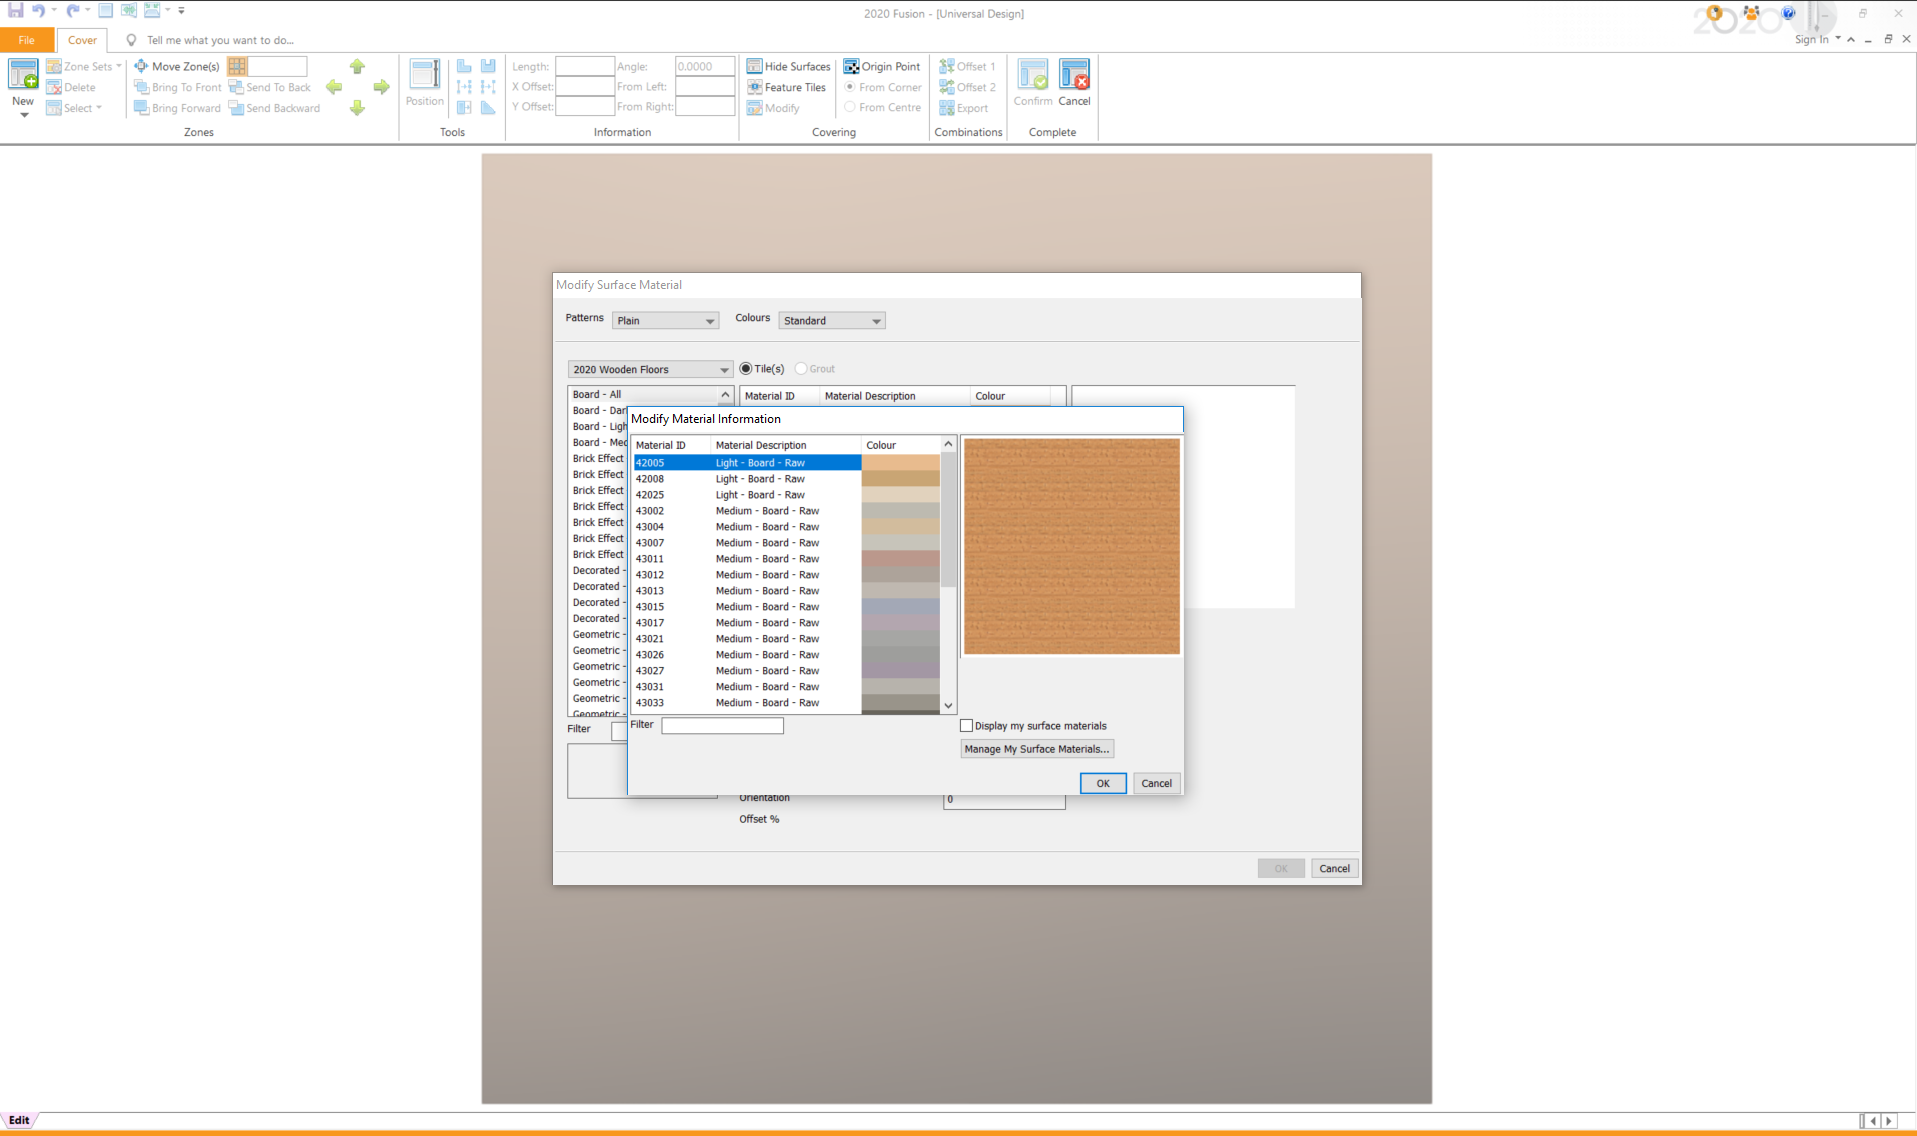This screenshot has width=1917, height=1136.
Task: Open the 2020 Wooden Floors dropdown
Action: tap(650, 370)
